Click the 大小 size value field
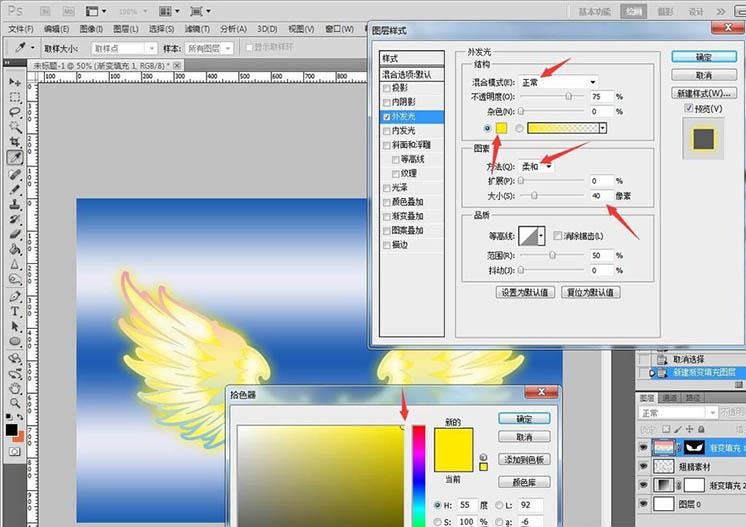The image size is (746, 527). point(601,195)
